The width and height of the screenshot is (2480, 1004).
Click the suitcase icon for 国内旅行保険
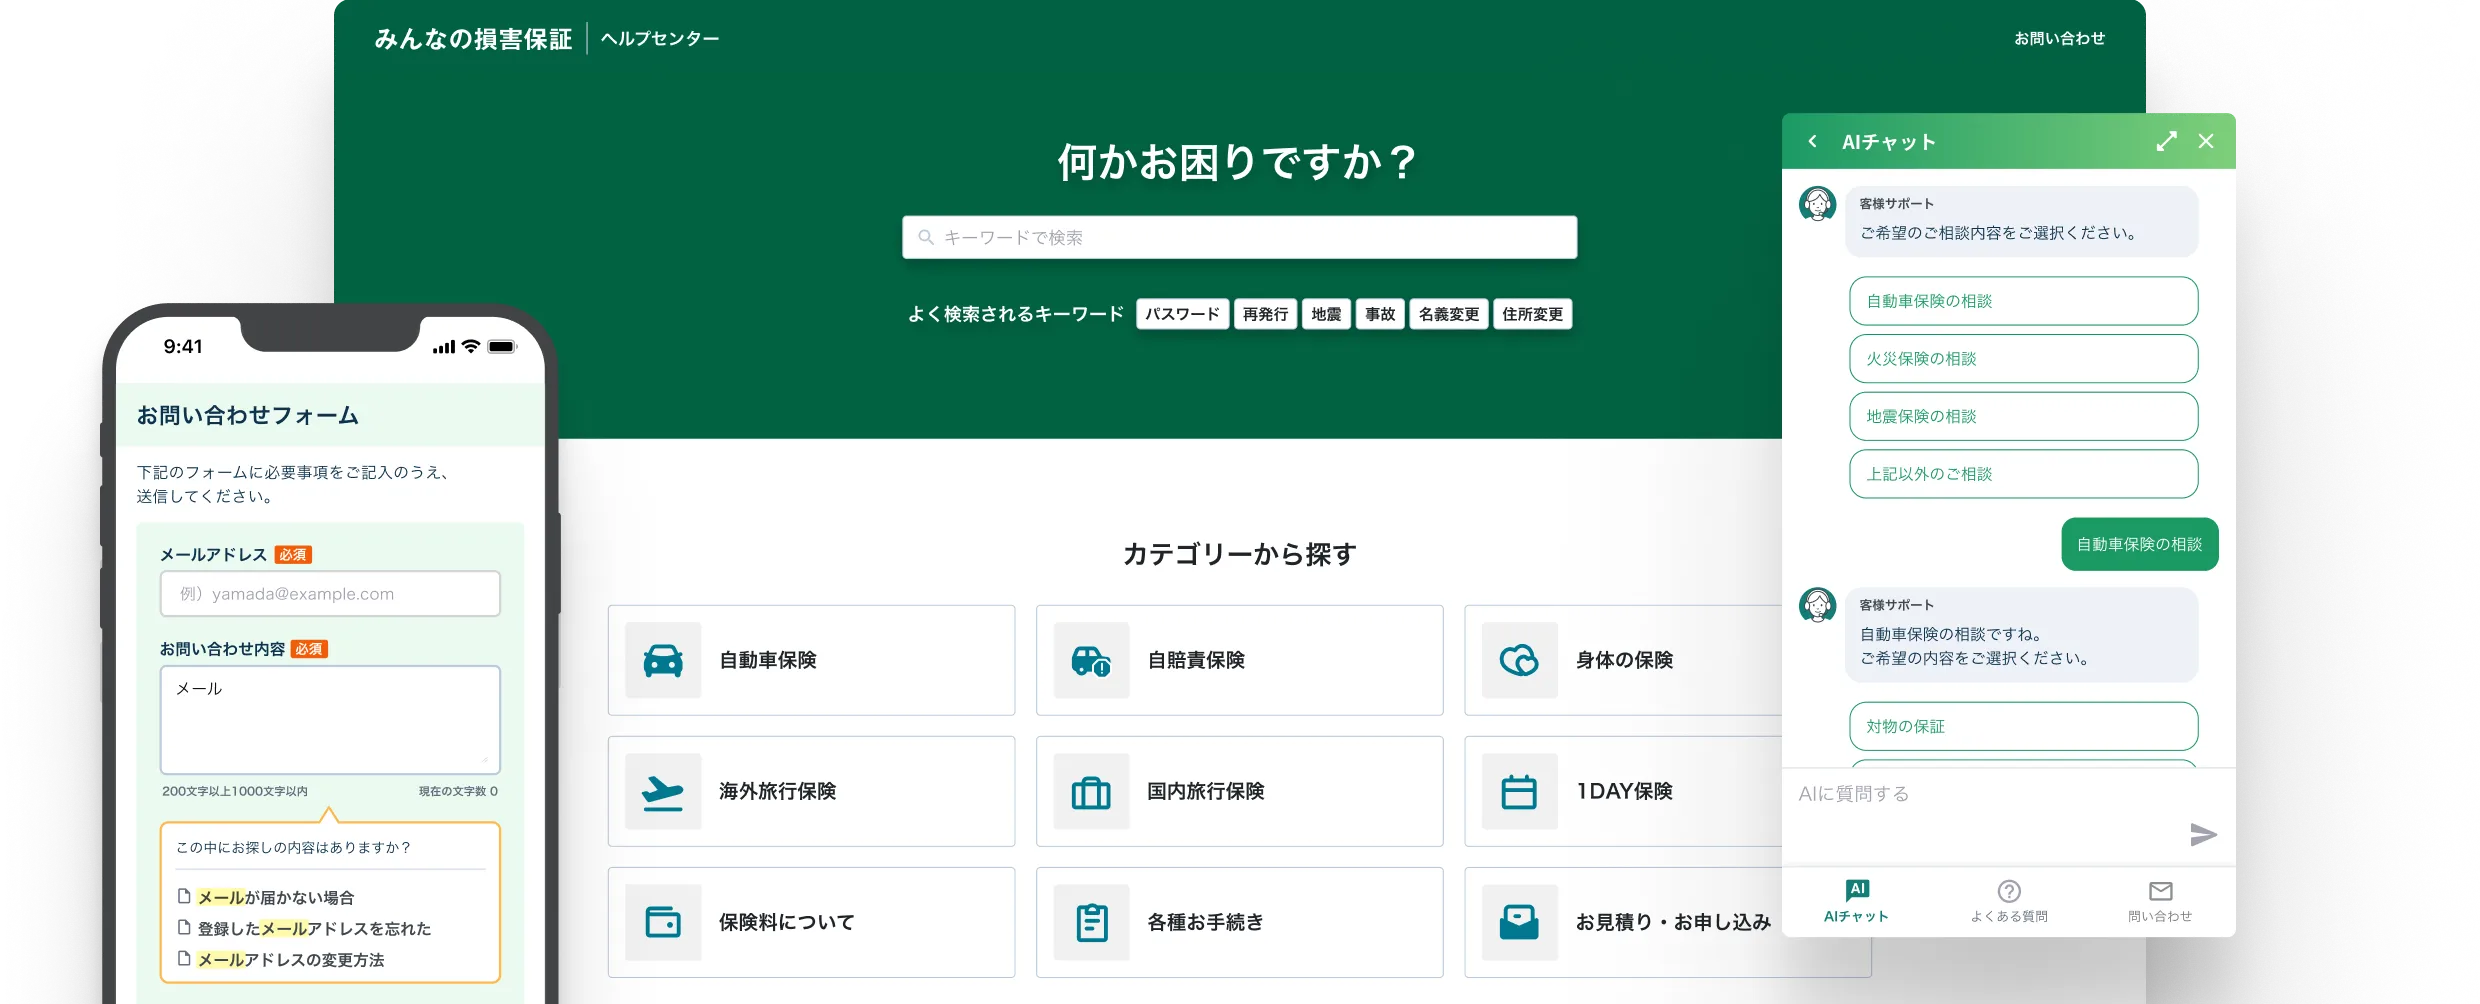point(1091,792)
